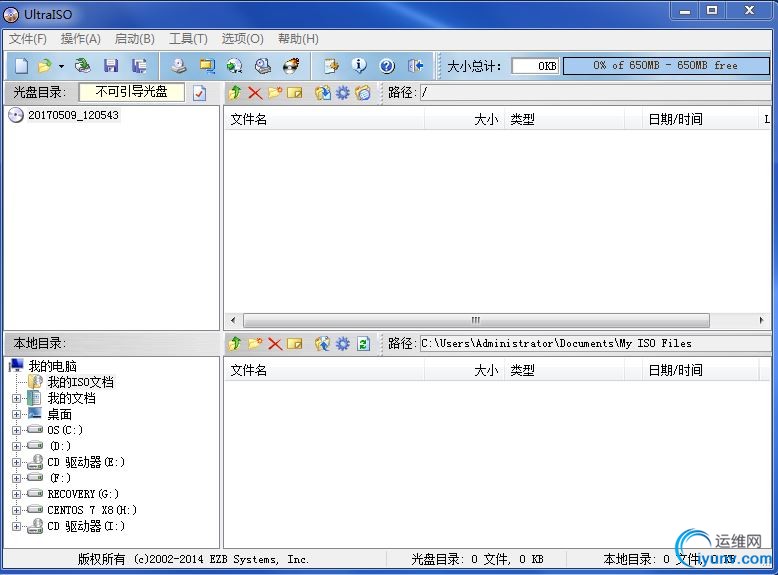778x575 pixels.
Task: Sort disc files by 类型 column
Action: pyautogui.click(x=564, y=119)
